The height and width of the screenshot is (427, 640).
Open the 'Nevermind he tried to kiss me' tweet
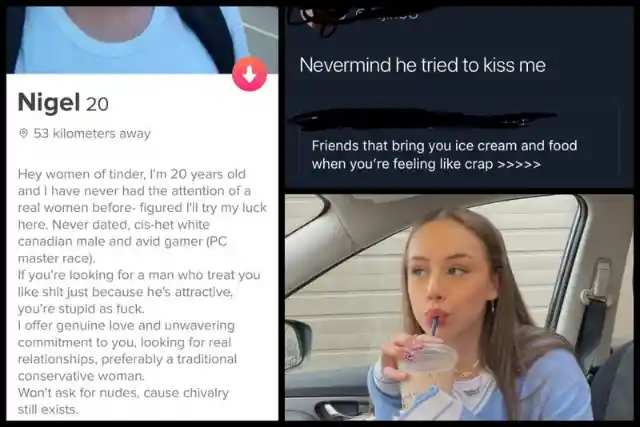[422, 65]
